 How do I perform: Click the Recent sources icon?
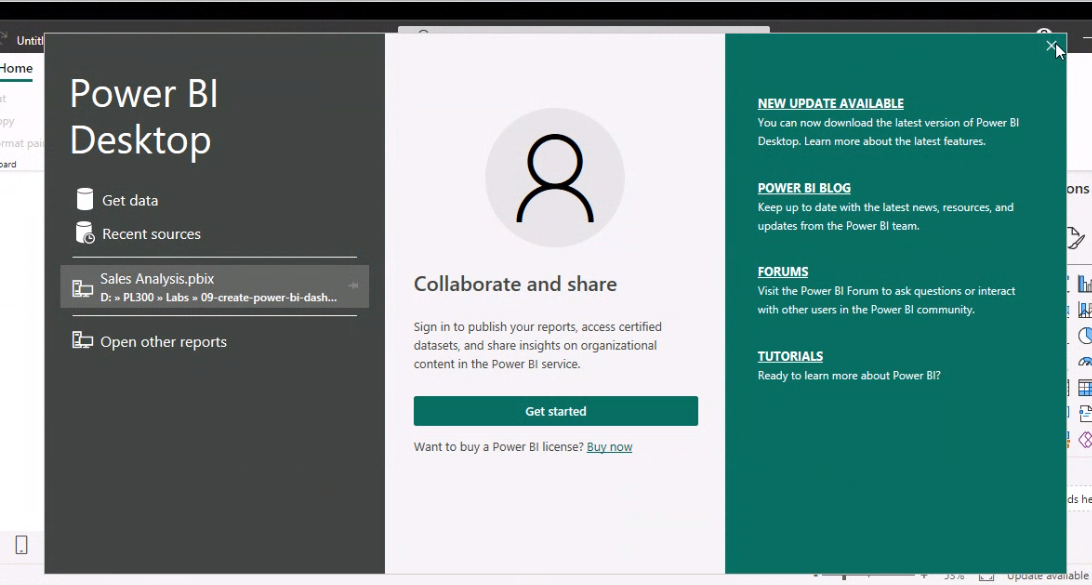(x=84, y=233)
